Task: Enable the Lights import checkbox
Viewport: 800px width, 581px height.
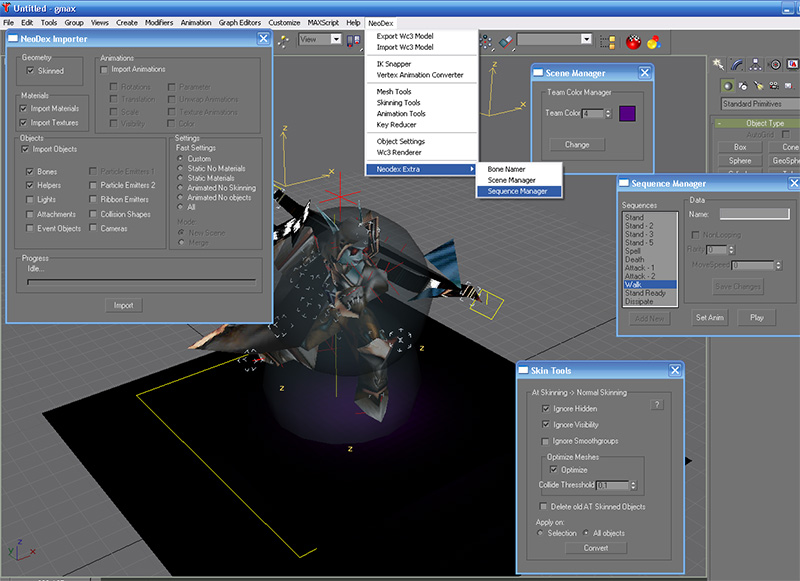Action: click(x=30, y=199)
